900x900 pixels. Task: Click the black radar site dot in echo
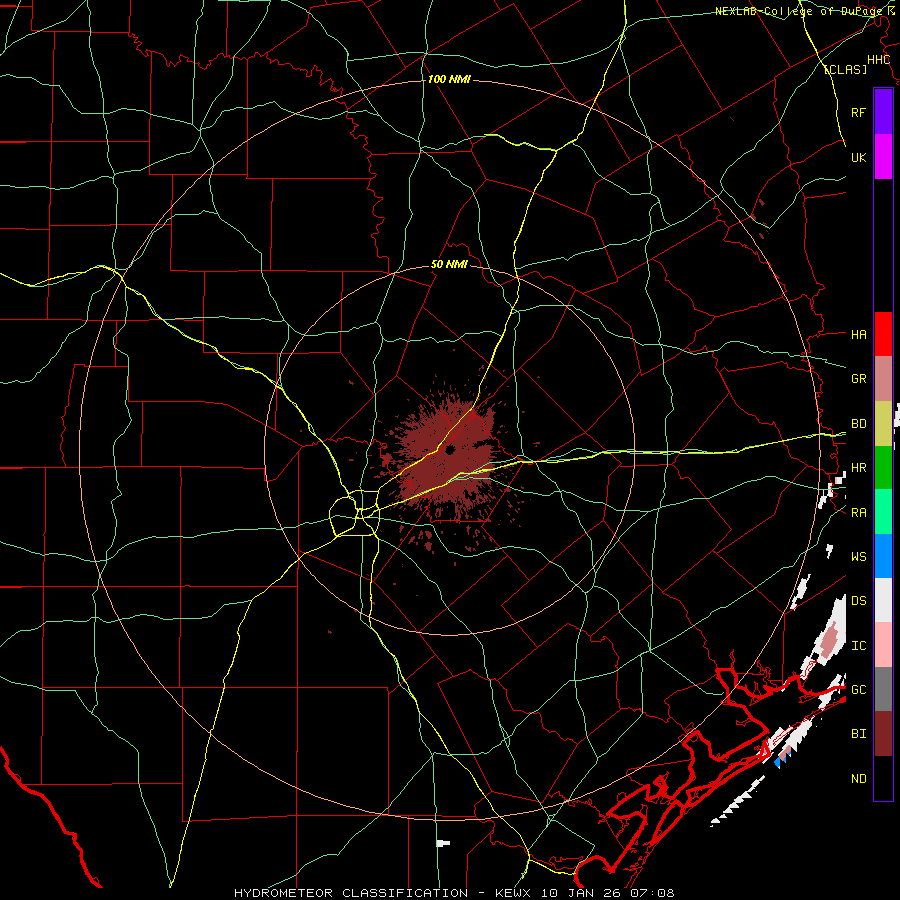pyautogui.click(x=449, y=449)
